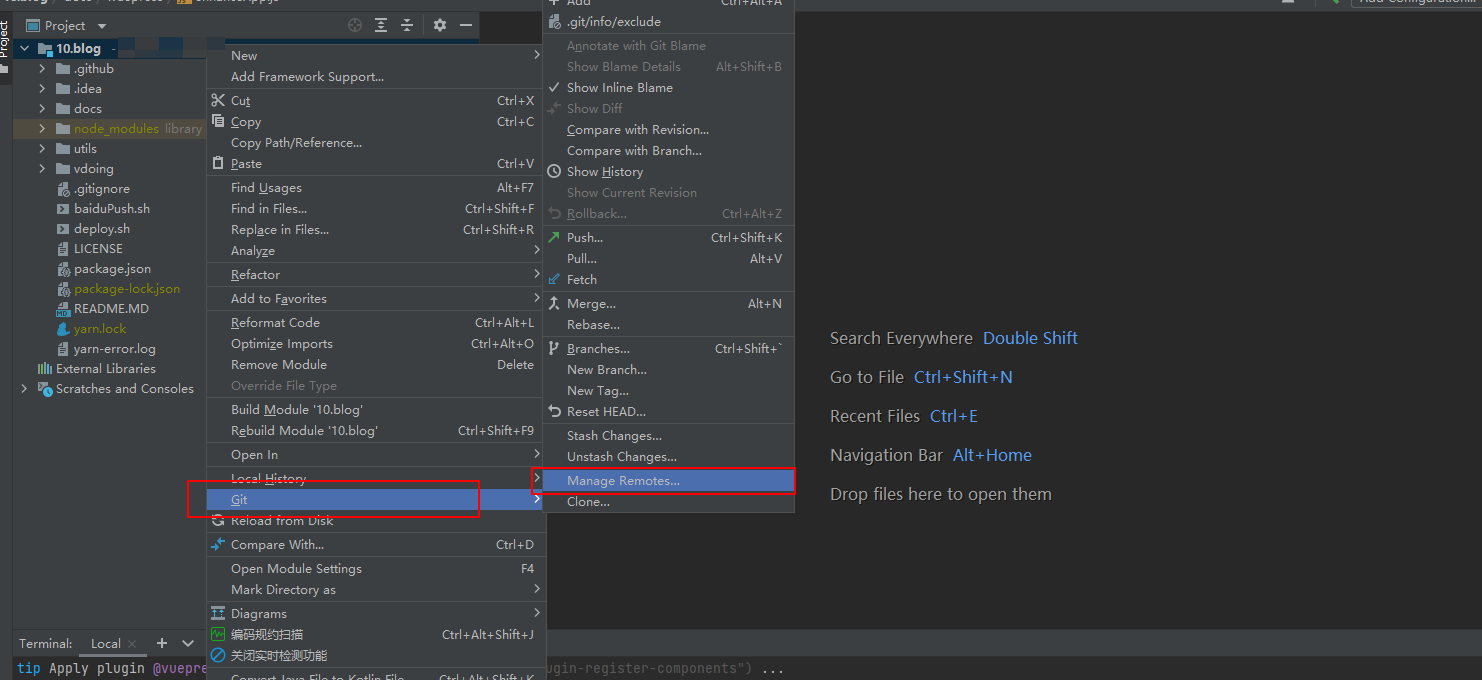Add a new terminal session with plus
Viewport: 1482px width, 680px height.
[161, 643]
